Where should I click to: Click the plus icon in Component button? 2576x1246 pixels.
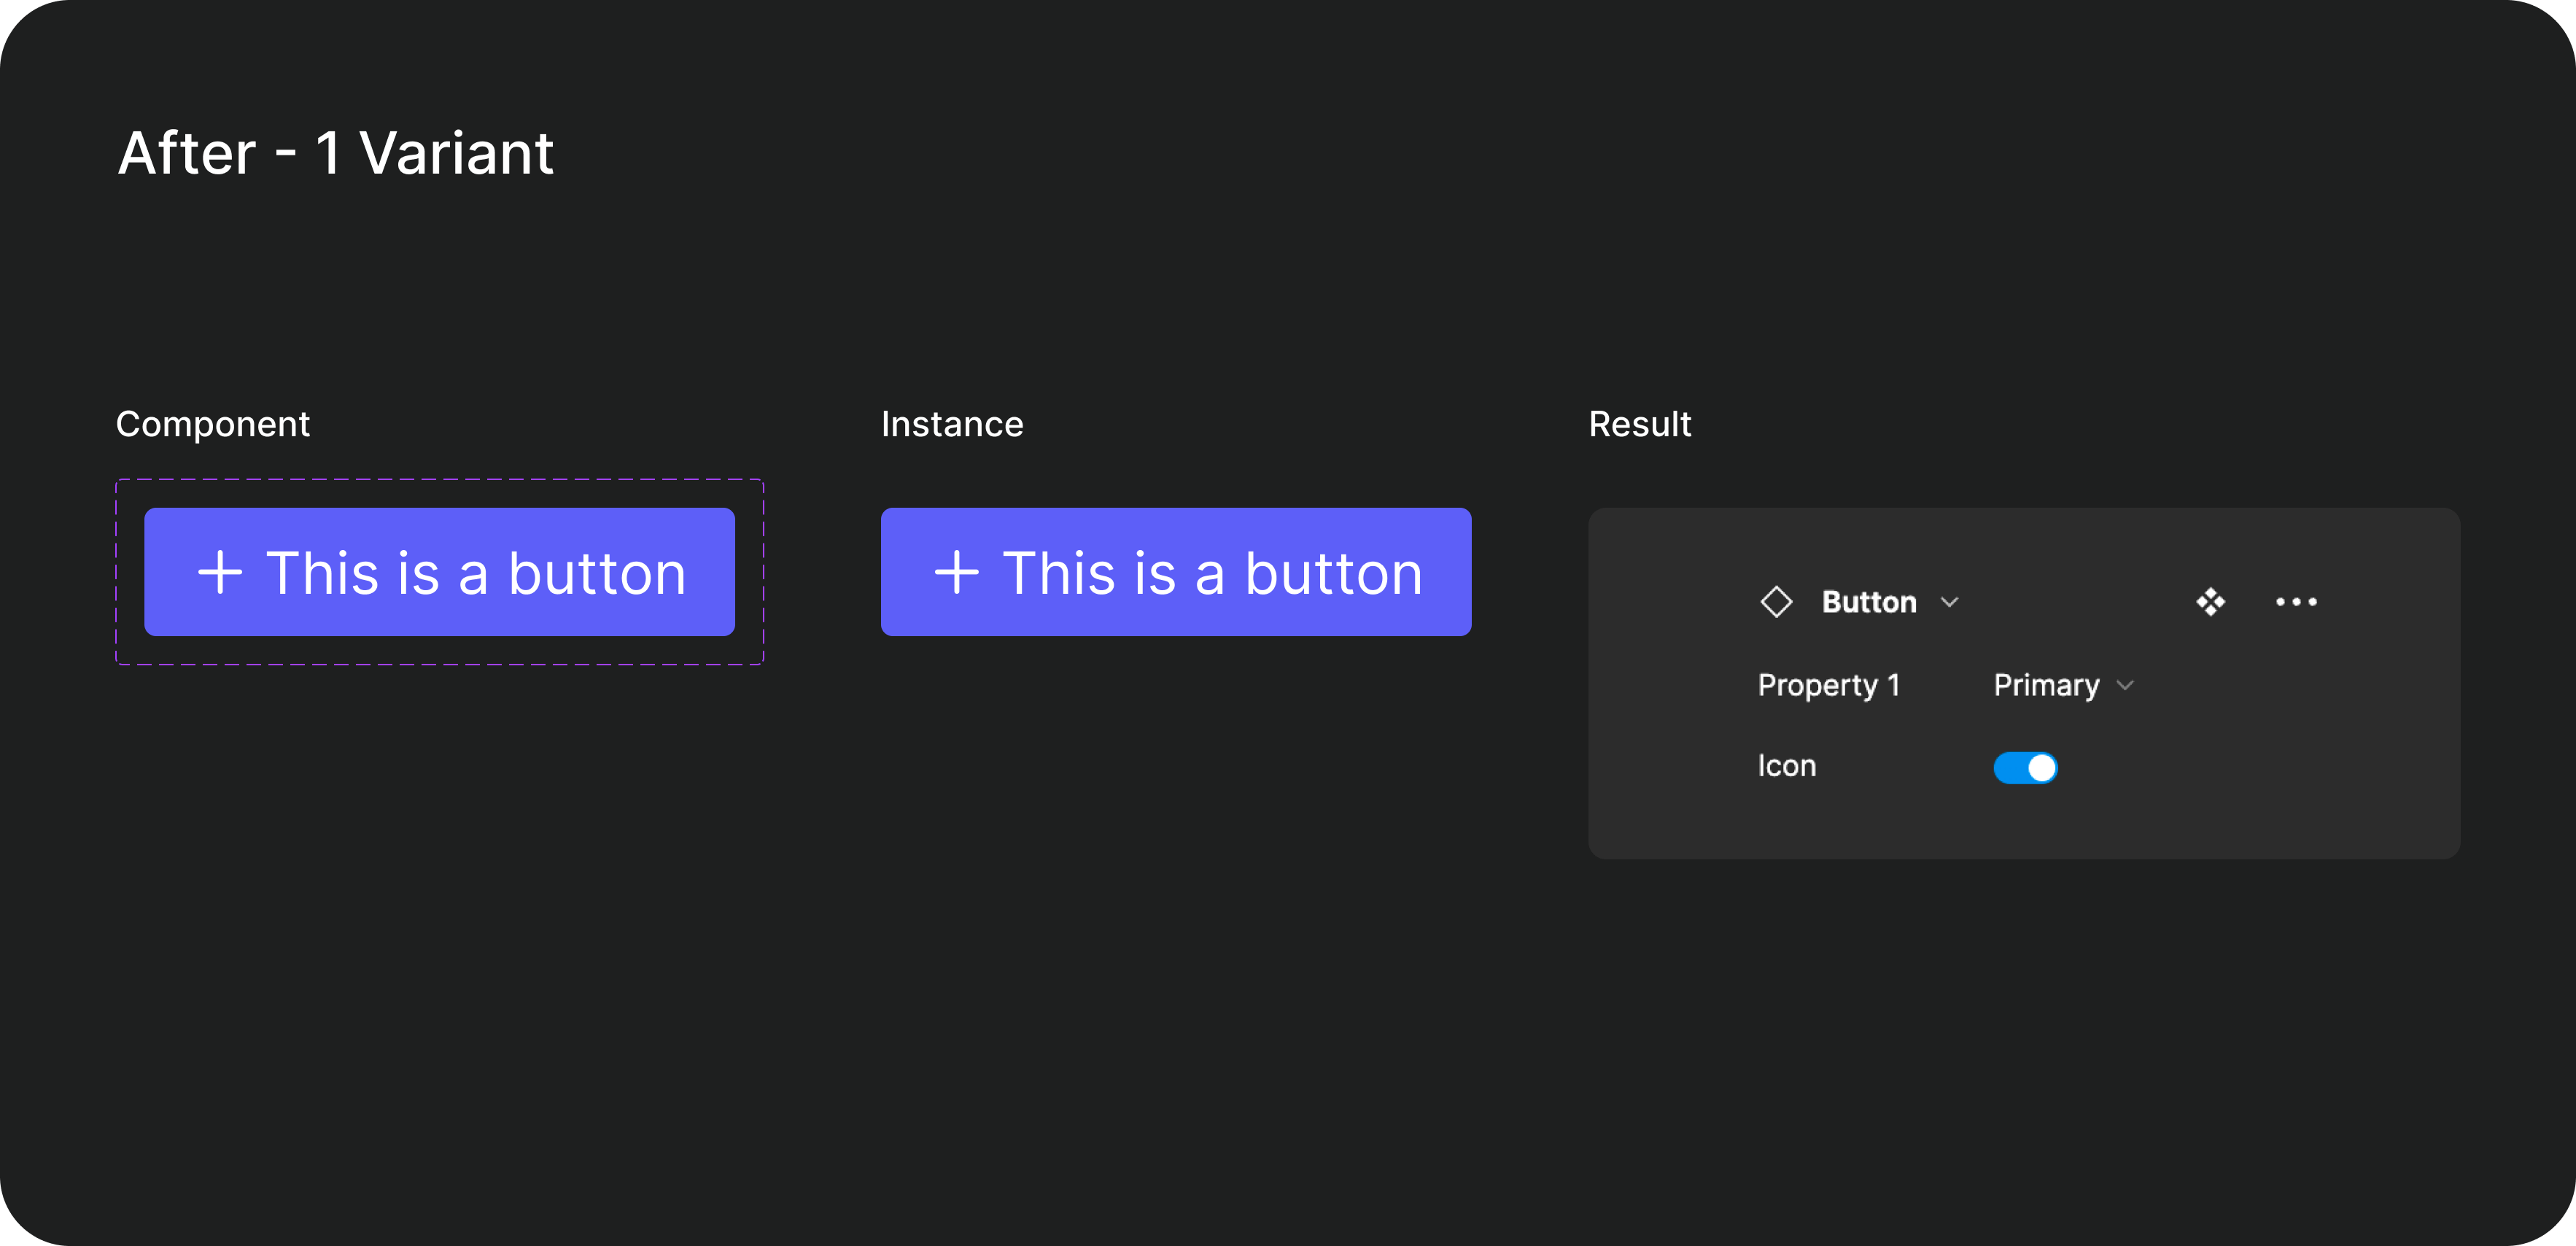220,573
